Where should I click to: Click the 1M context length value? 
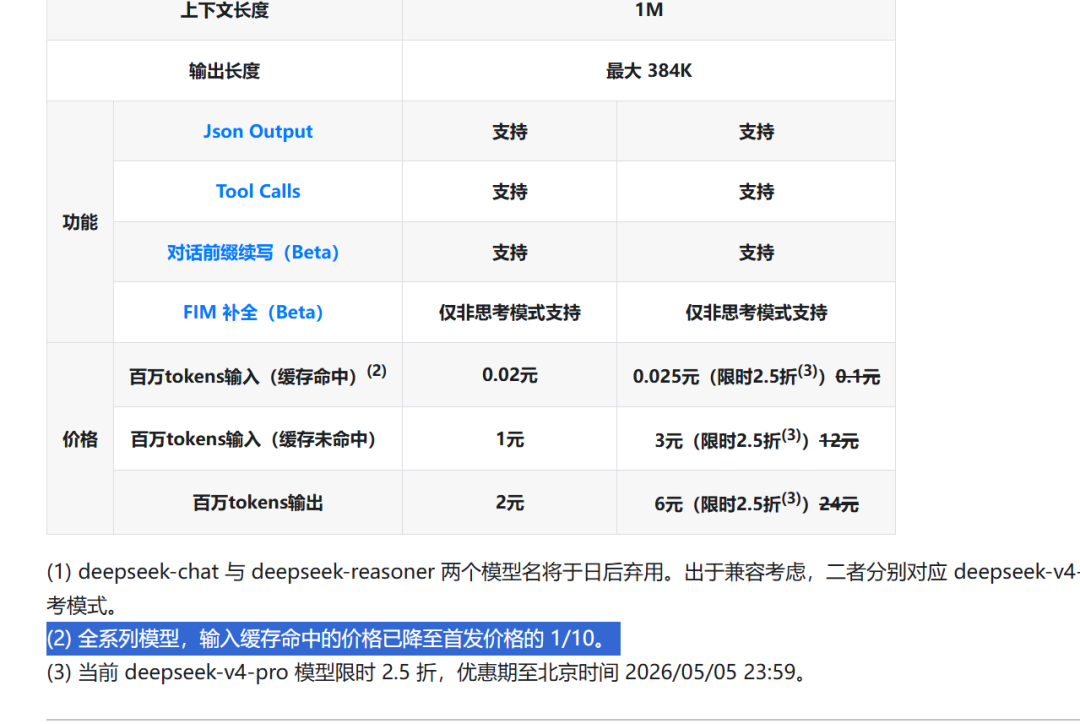pyautogui.click(x=649, y=10)
